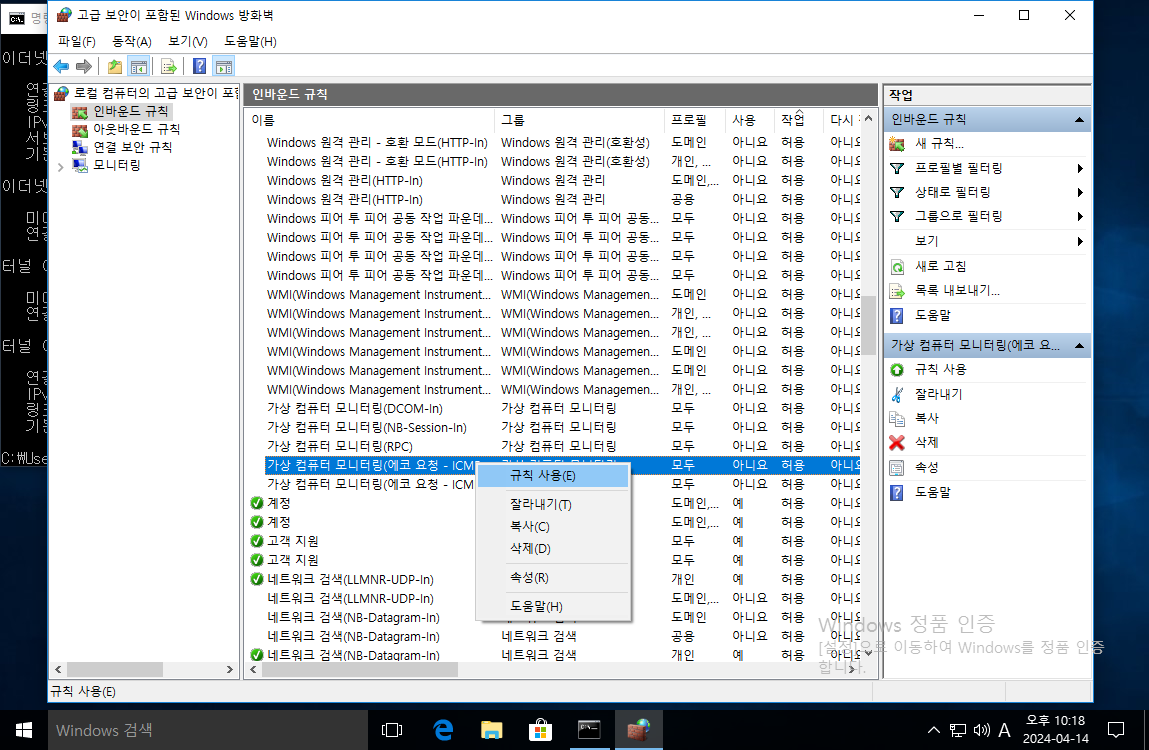Select 아웃바운드 규칙 in the tree
The width and height of the screenshot is (1149, 750).
pyautogui.click(x=136, y=129)
